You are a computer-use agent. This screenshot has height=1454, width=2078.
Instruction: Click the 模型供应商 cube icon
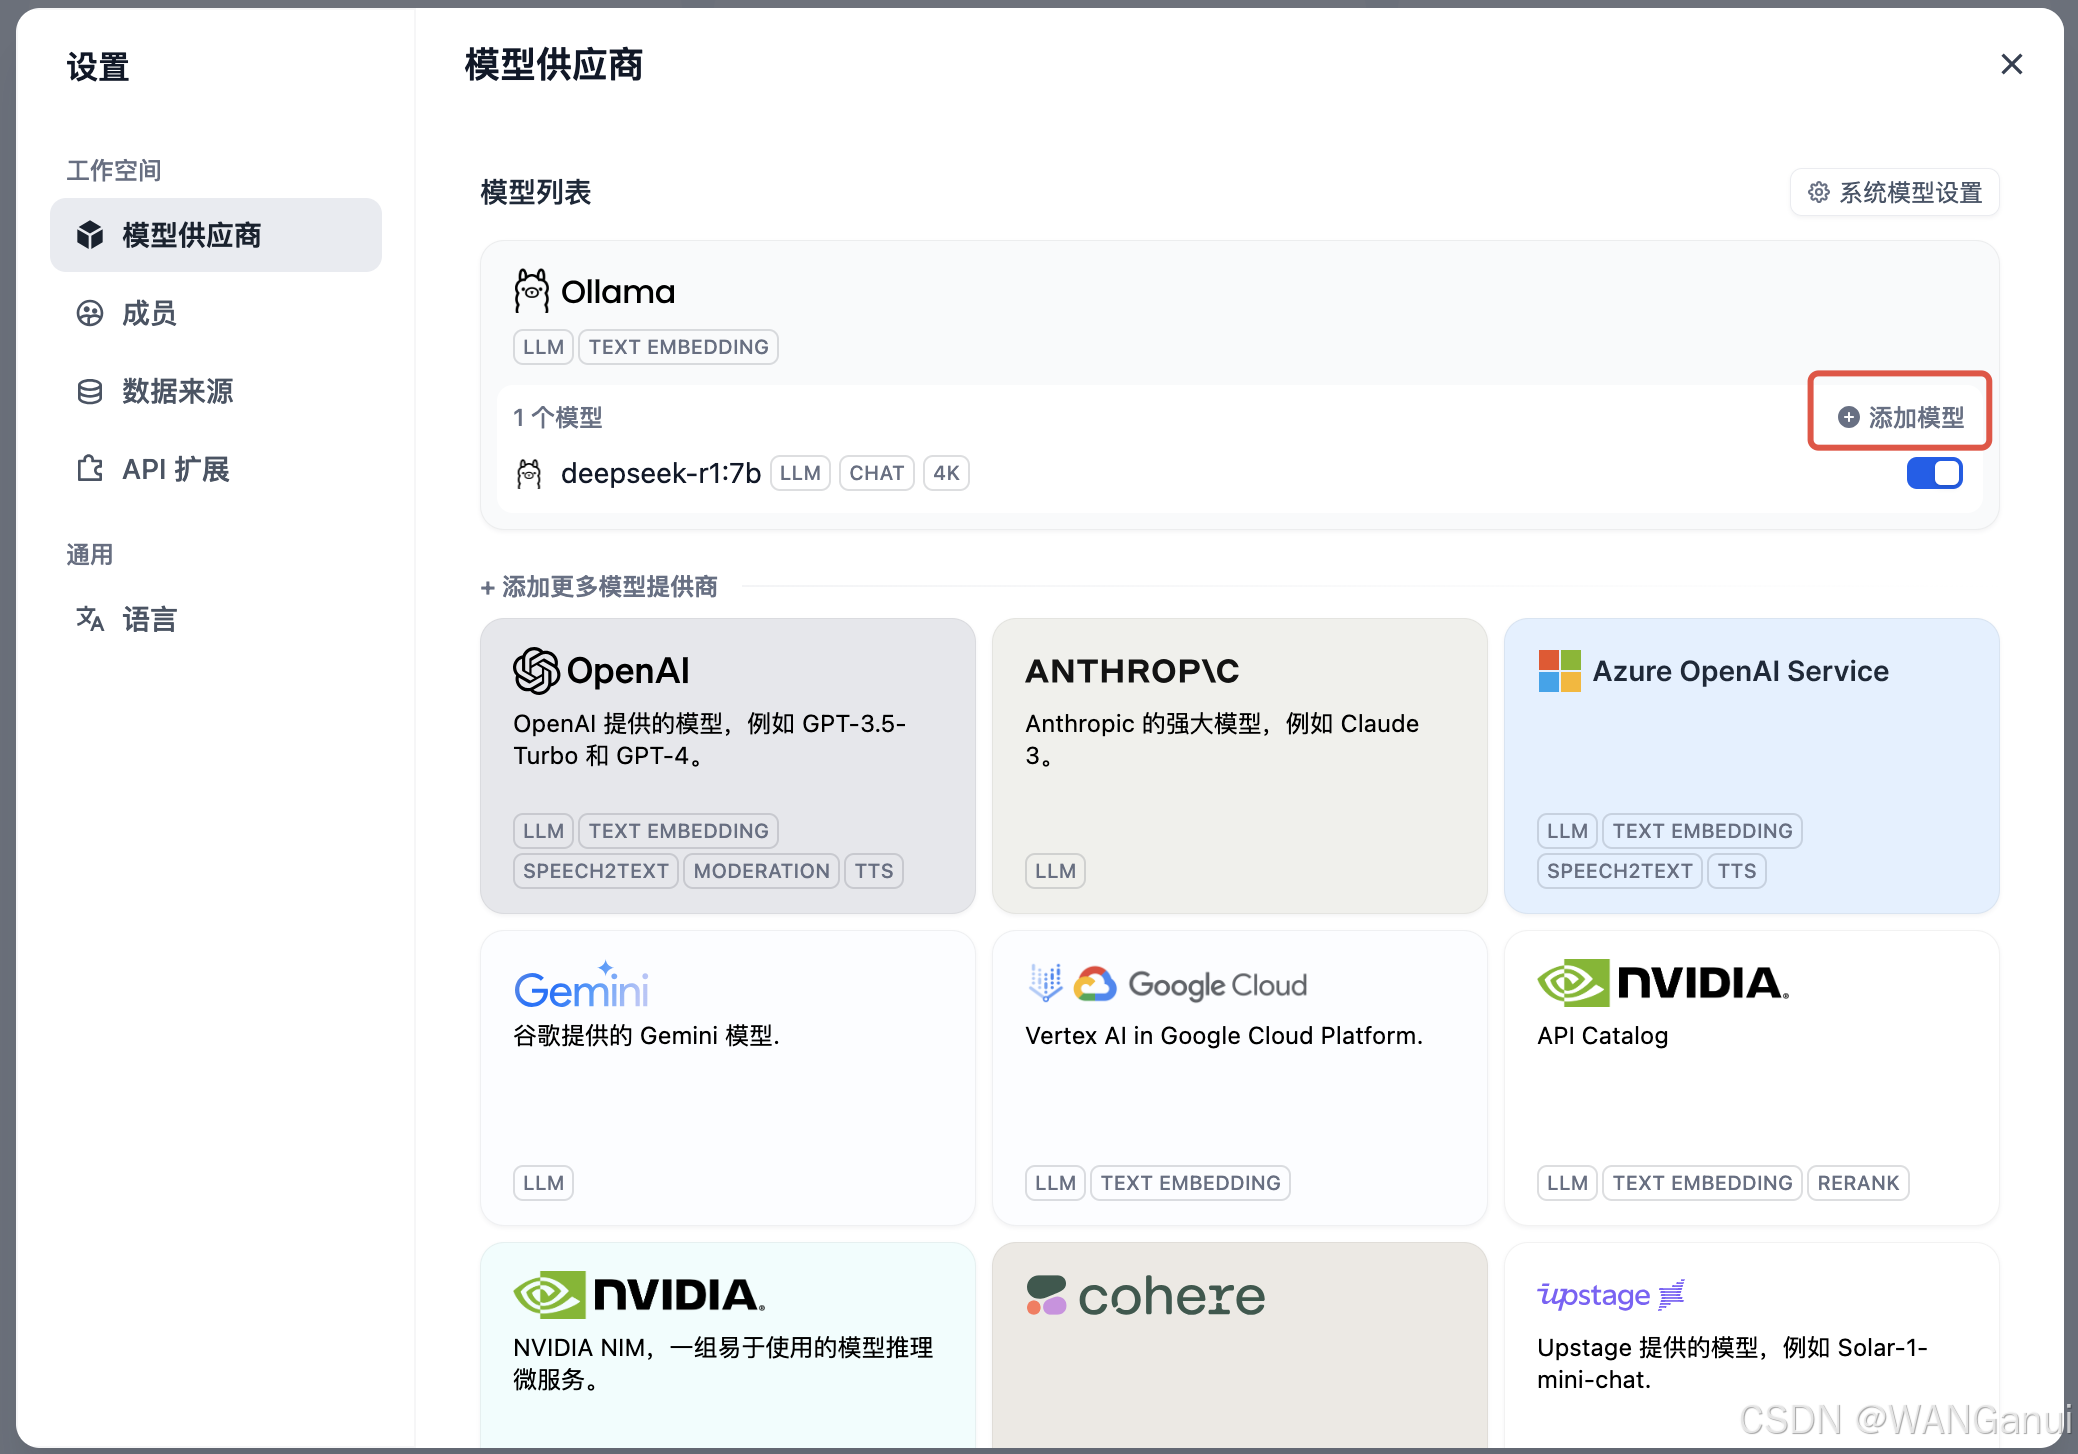[90, 235]
